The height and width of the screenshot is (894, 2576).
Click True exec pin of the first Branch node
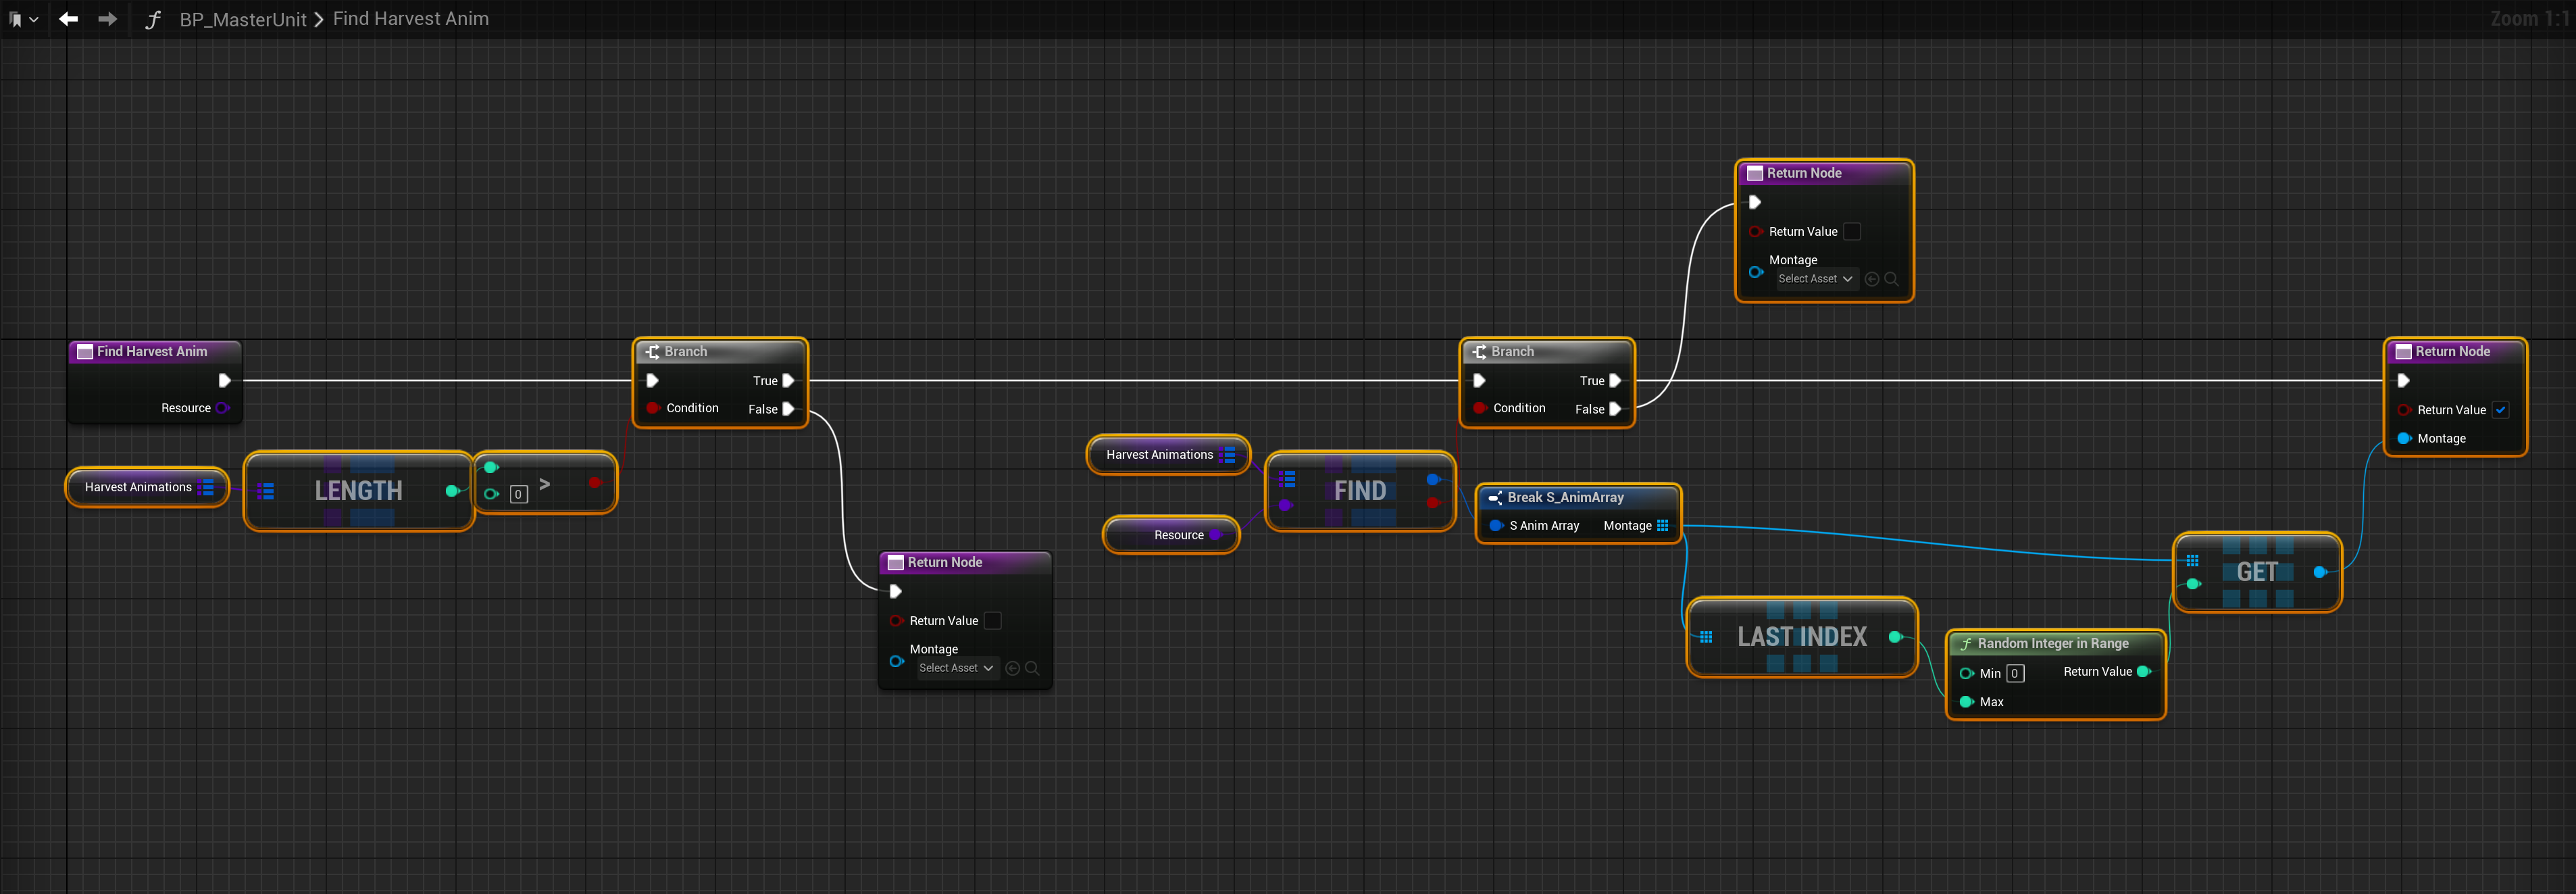click(788, 380)
